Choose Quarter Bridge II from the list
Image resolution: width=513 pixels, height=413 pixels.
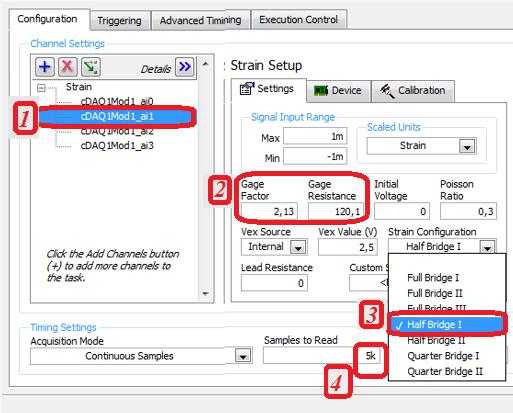445,371
